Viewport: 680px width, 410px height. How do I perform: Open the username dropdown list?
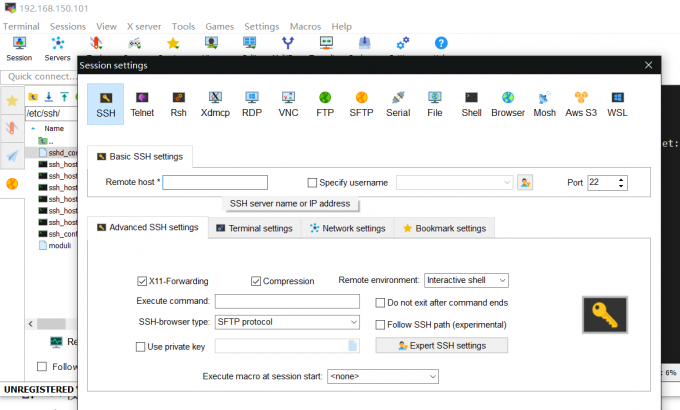507,183
